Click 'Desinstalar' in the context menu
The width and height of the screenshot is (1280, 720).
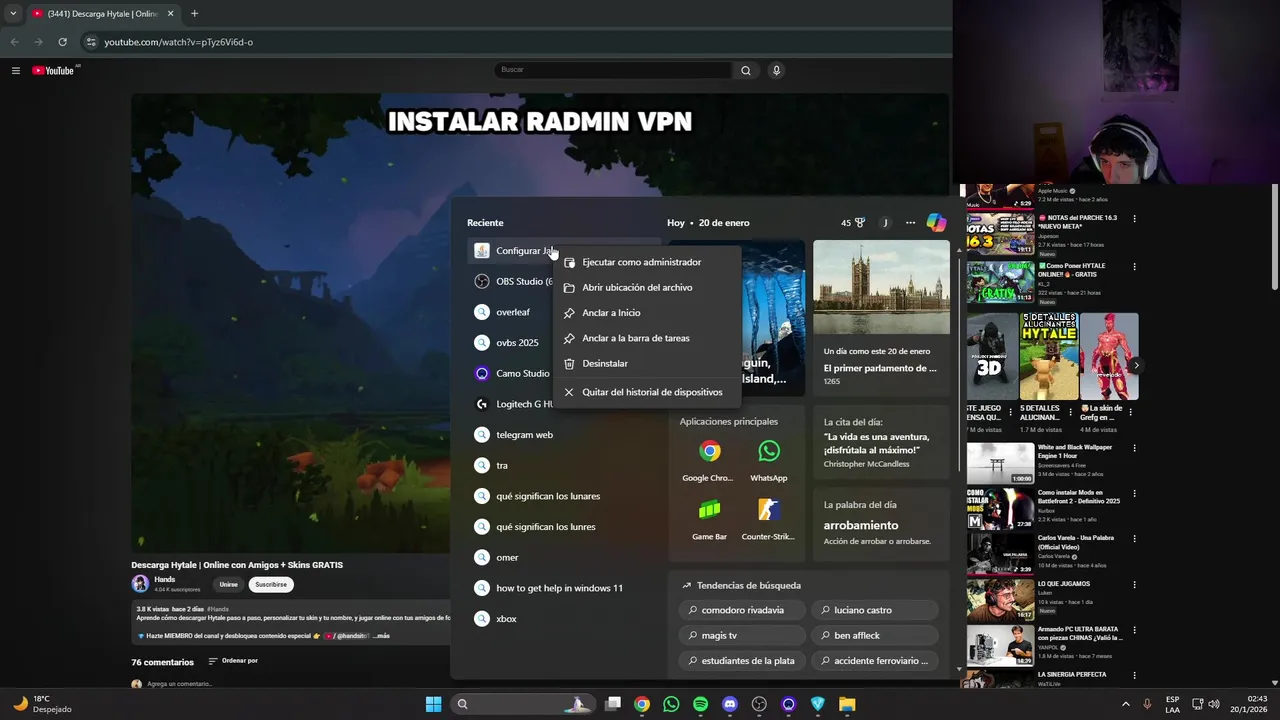click(646, 364)
